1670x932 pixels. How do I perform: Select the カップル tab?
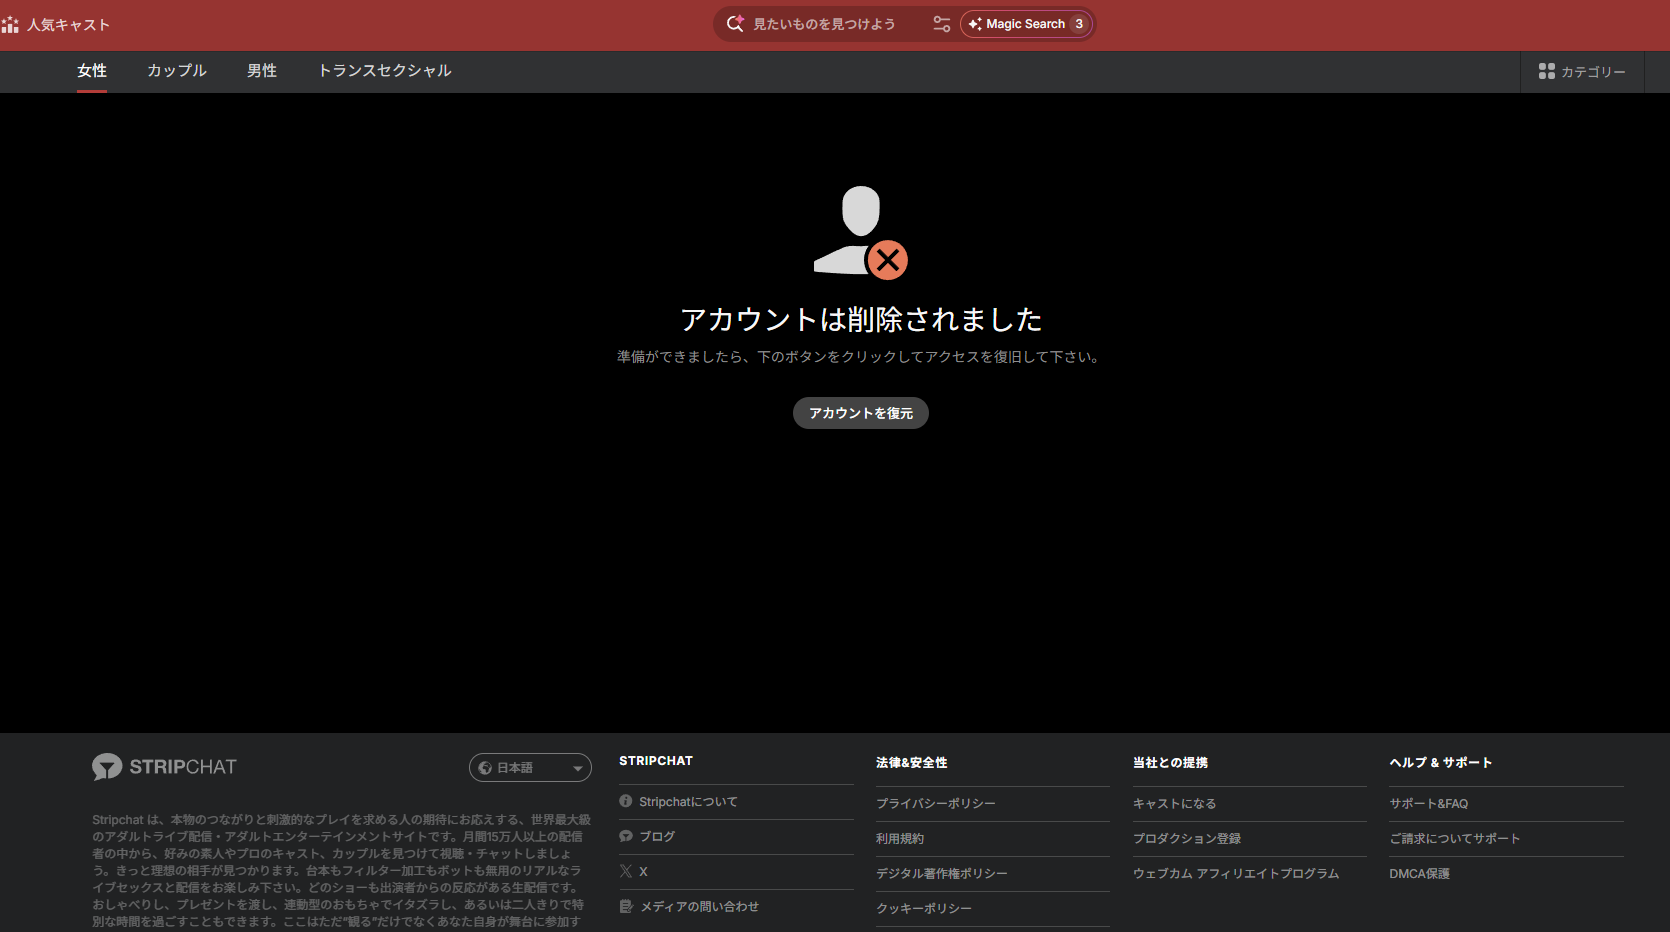[177, 71]
